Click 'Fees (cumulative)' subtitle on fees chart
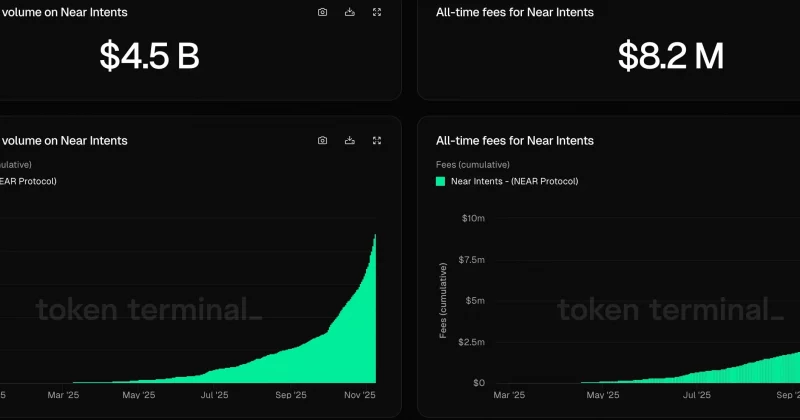800x420 pixels. (x=472, y=165)
